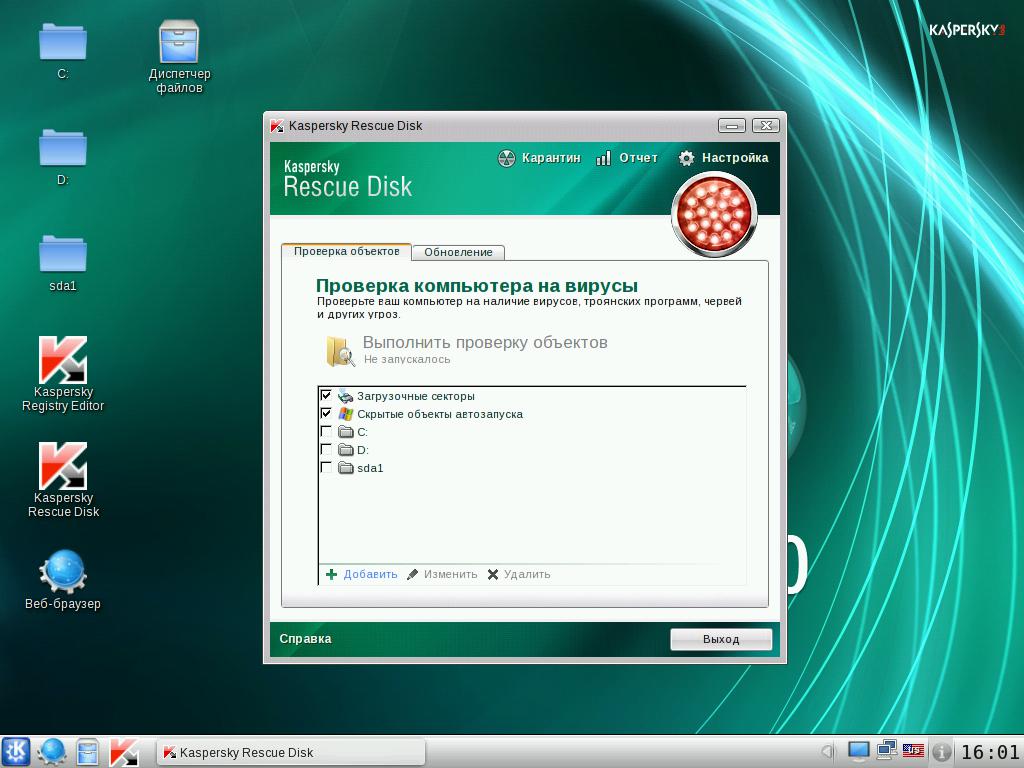Viewport: 1024px width, 768px height.
Task: Uncheck Загрузочные секторы scan target
Action: tap(327, 396)
